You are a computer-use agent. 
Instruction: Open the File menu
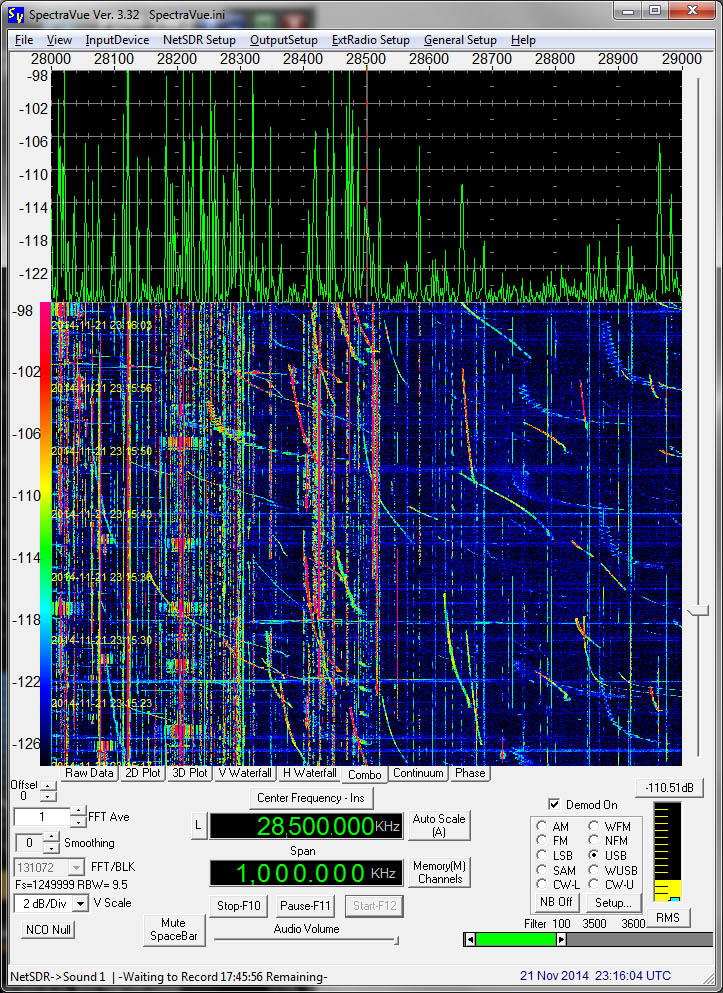click(x=24, y=40)
